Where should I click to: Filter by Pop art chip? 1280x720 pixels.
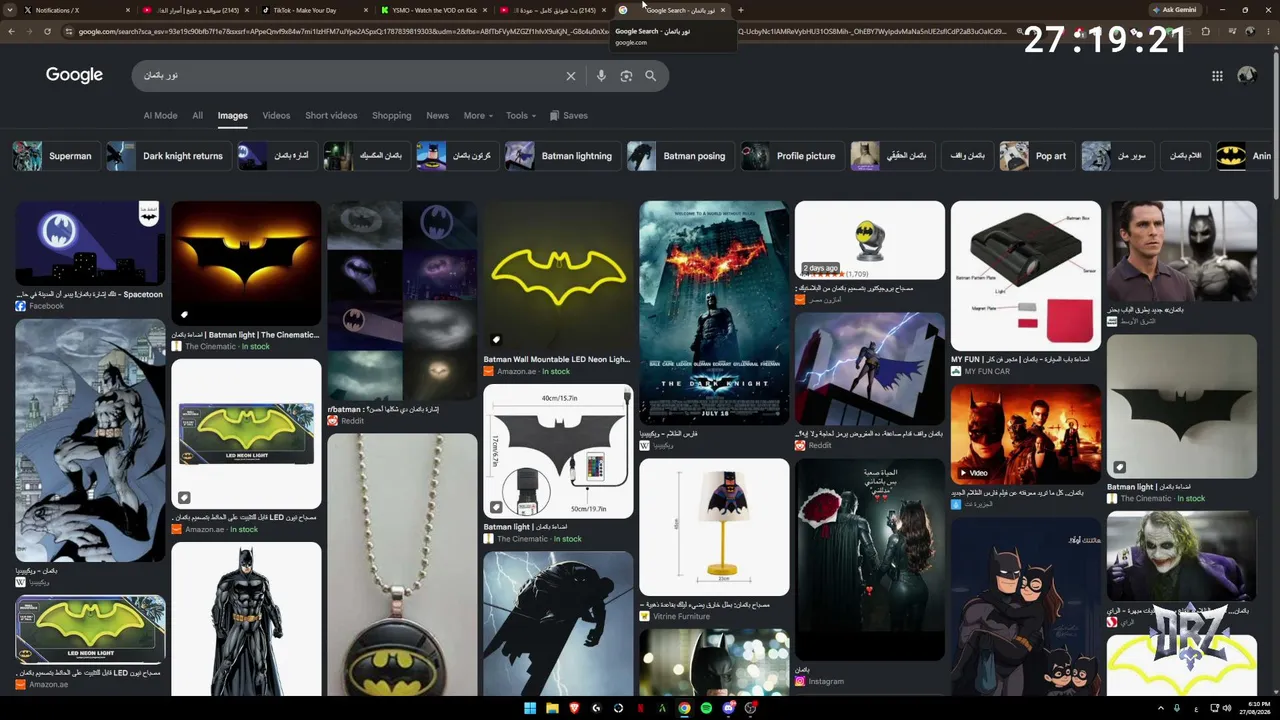(1036, 156)
